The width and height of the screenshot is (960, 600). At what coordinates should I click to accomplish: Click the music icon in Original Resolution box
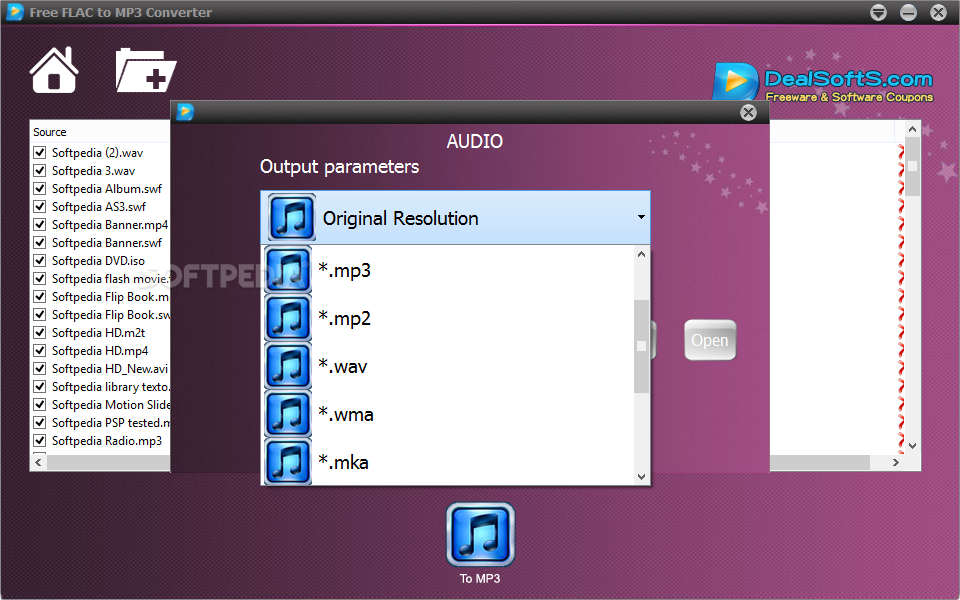pyautogui.click(x=291, y=217)
